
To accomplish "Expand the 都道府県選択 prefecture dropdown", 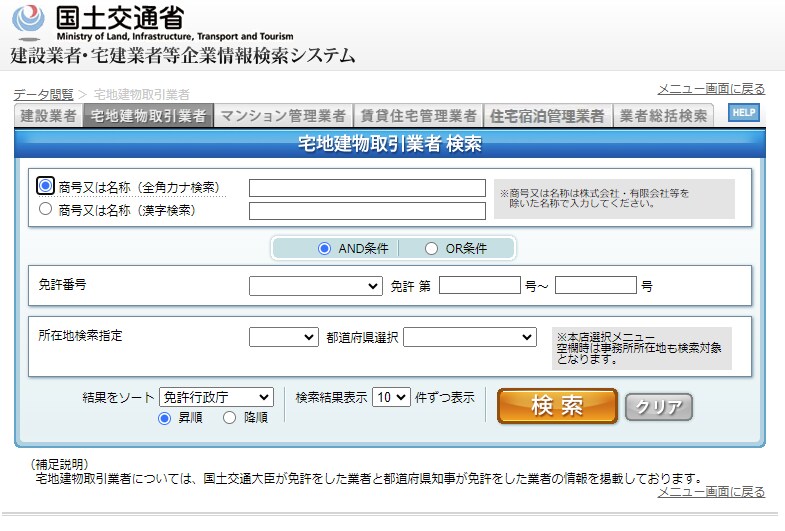I will click(470, 337).
